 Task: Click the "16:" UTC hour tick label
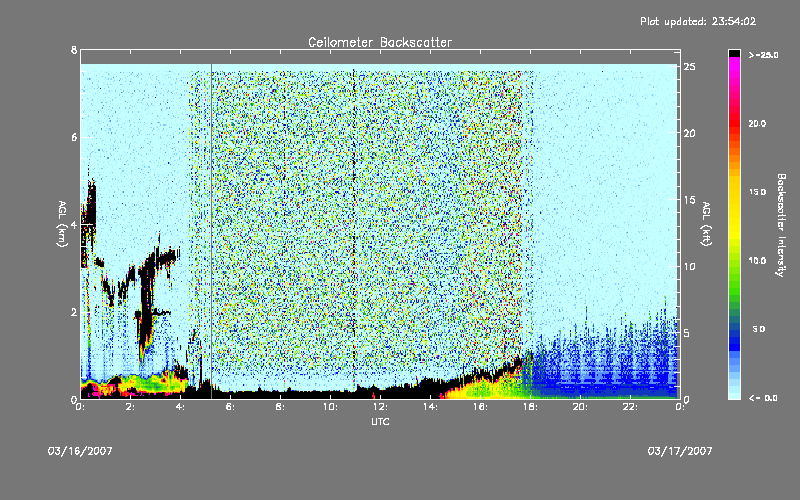pos(480,407)
